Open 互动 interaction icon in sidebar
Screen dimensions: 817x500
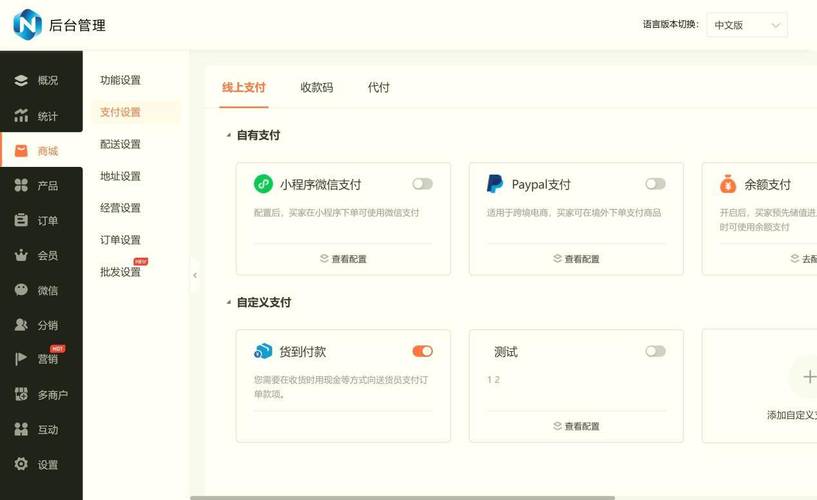21,429
